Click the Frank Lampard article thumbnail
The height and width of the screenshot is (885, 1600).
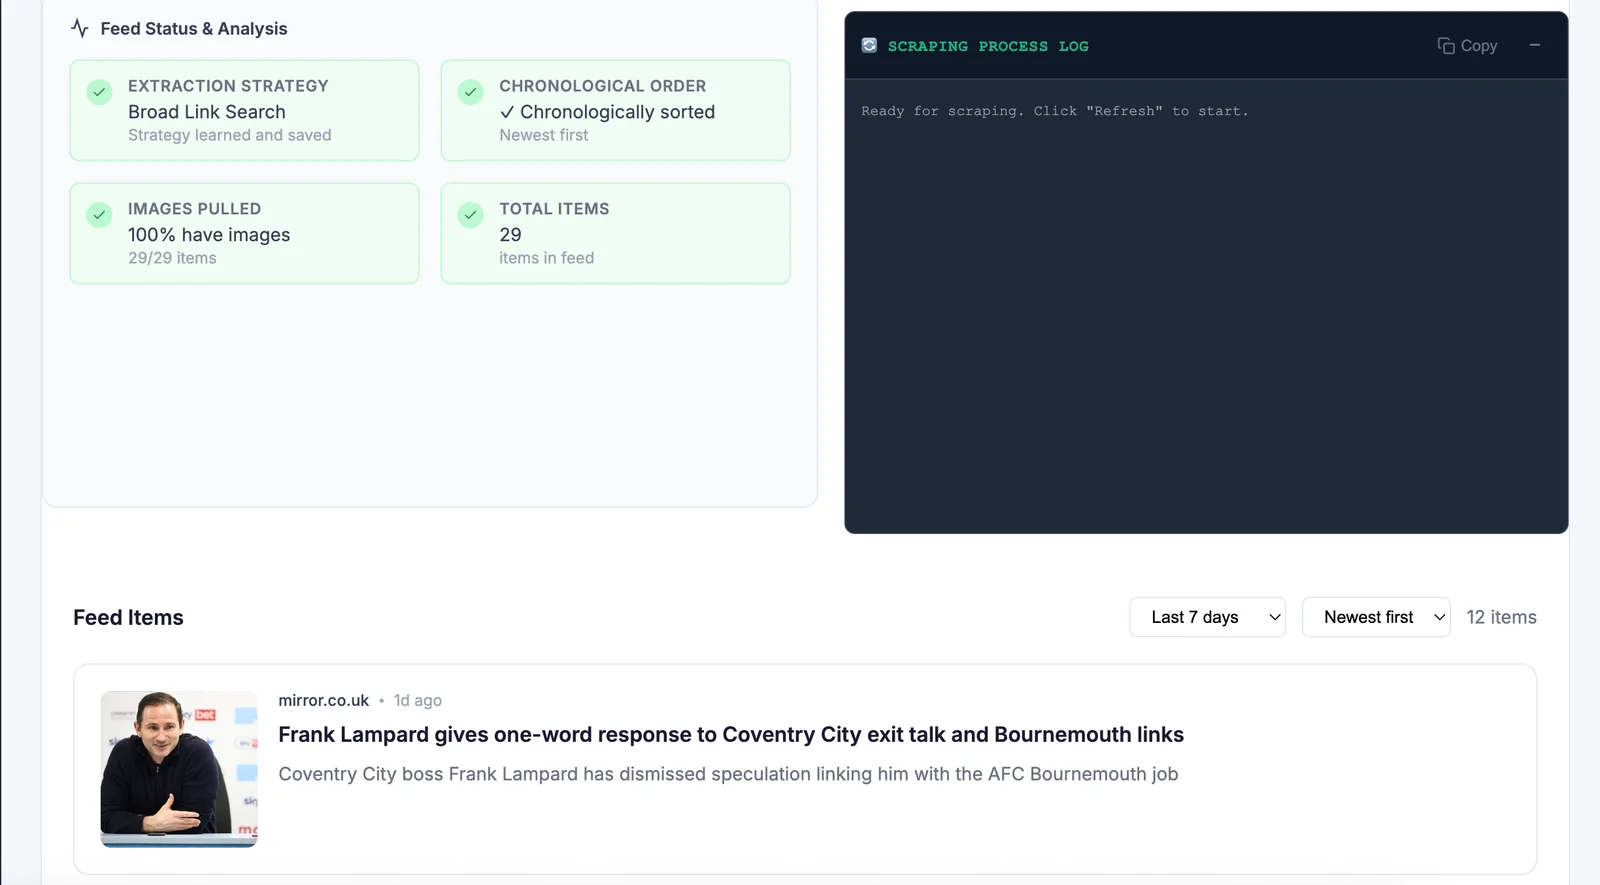(179, 769)
